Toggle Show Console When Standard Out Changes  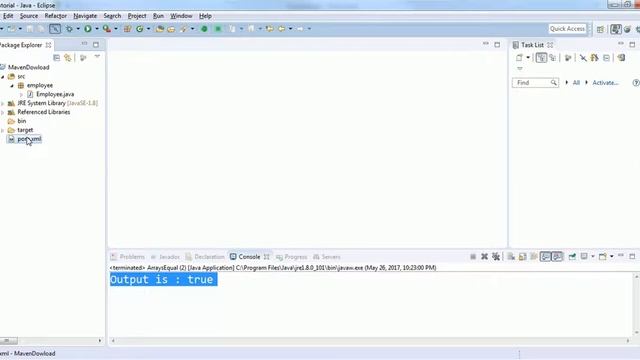pyautogui.click(x=546, y=256)
